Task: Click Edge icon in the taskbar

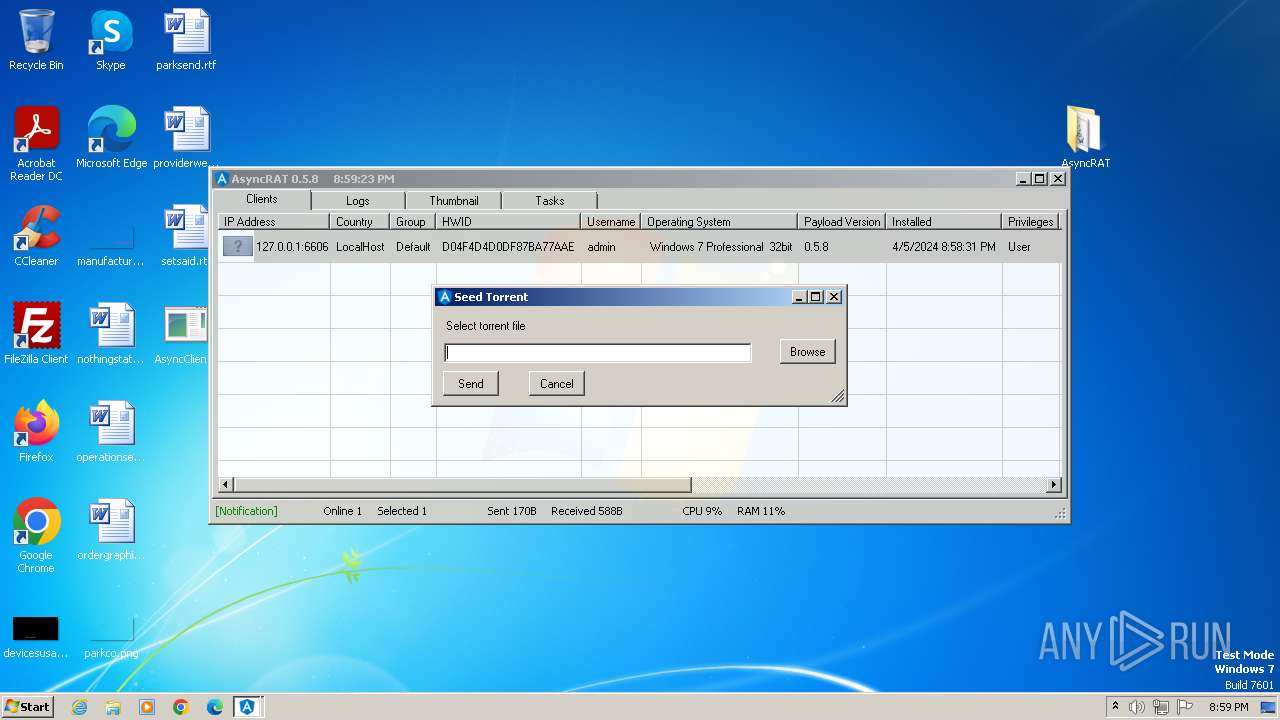Action: coord(215,707)
